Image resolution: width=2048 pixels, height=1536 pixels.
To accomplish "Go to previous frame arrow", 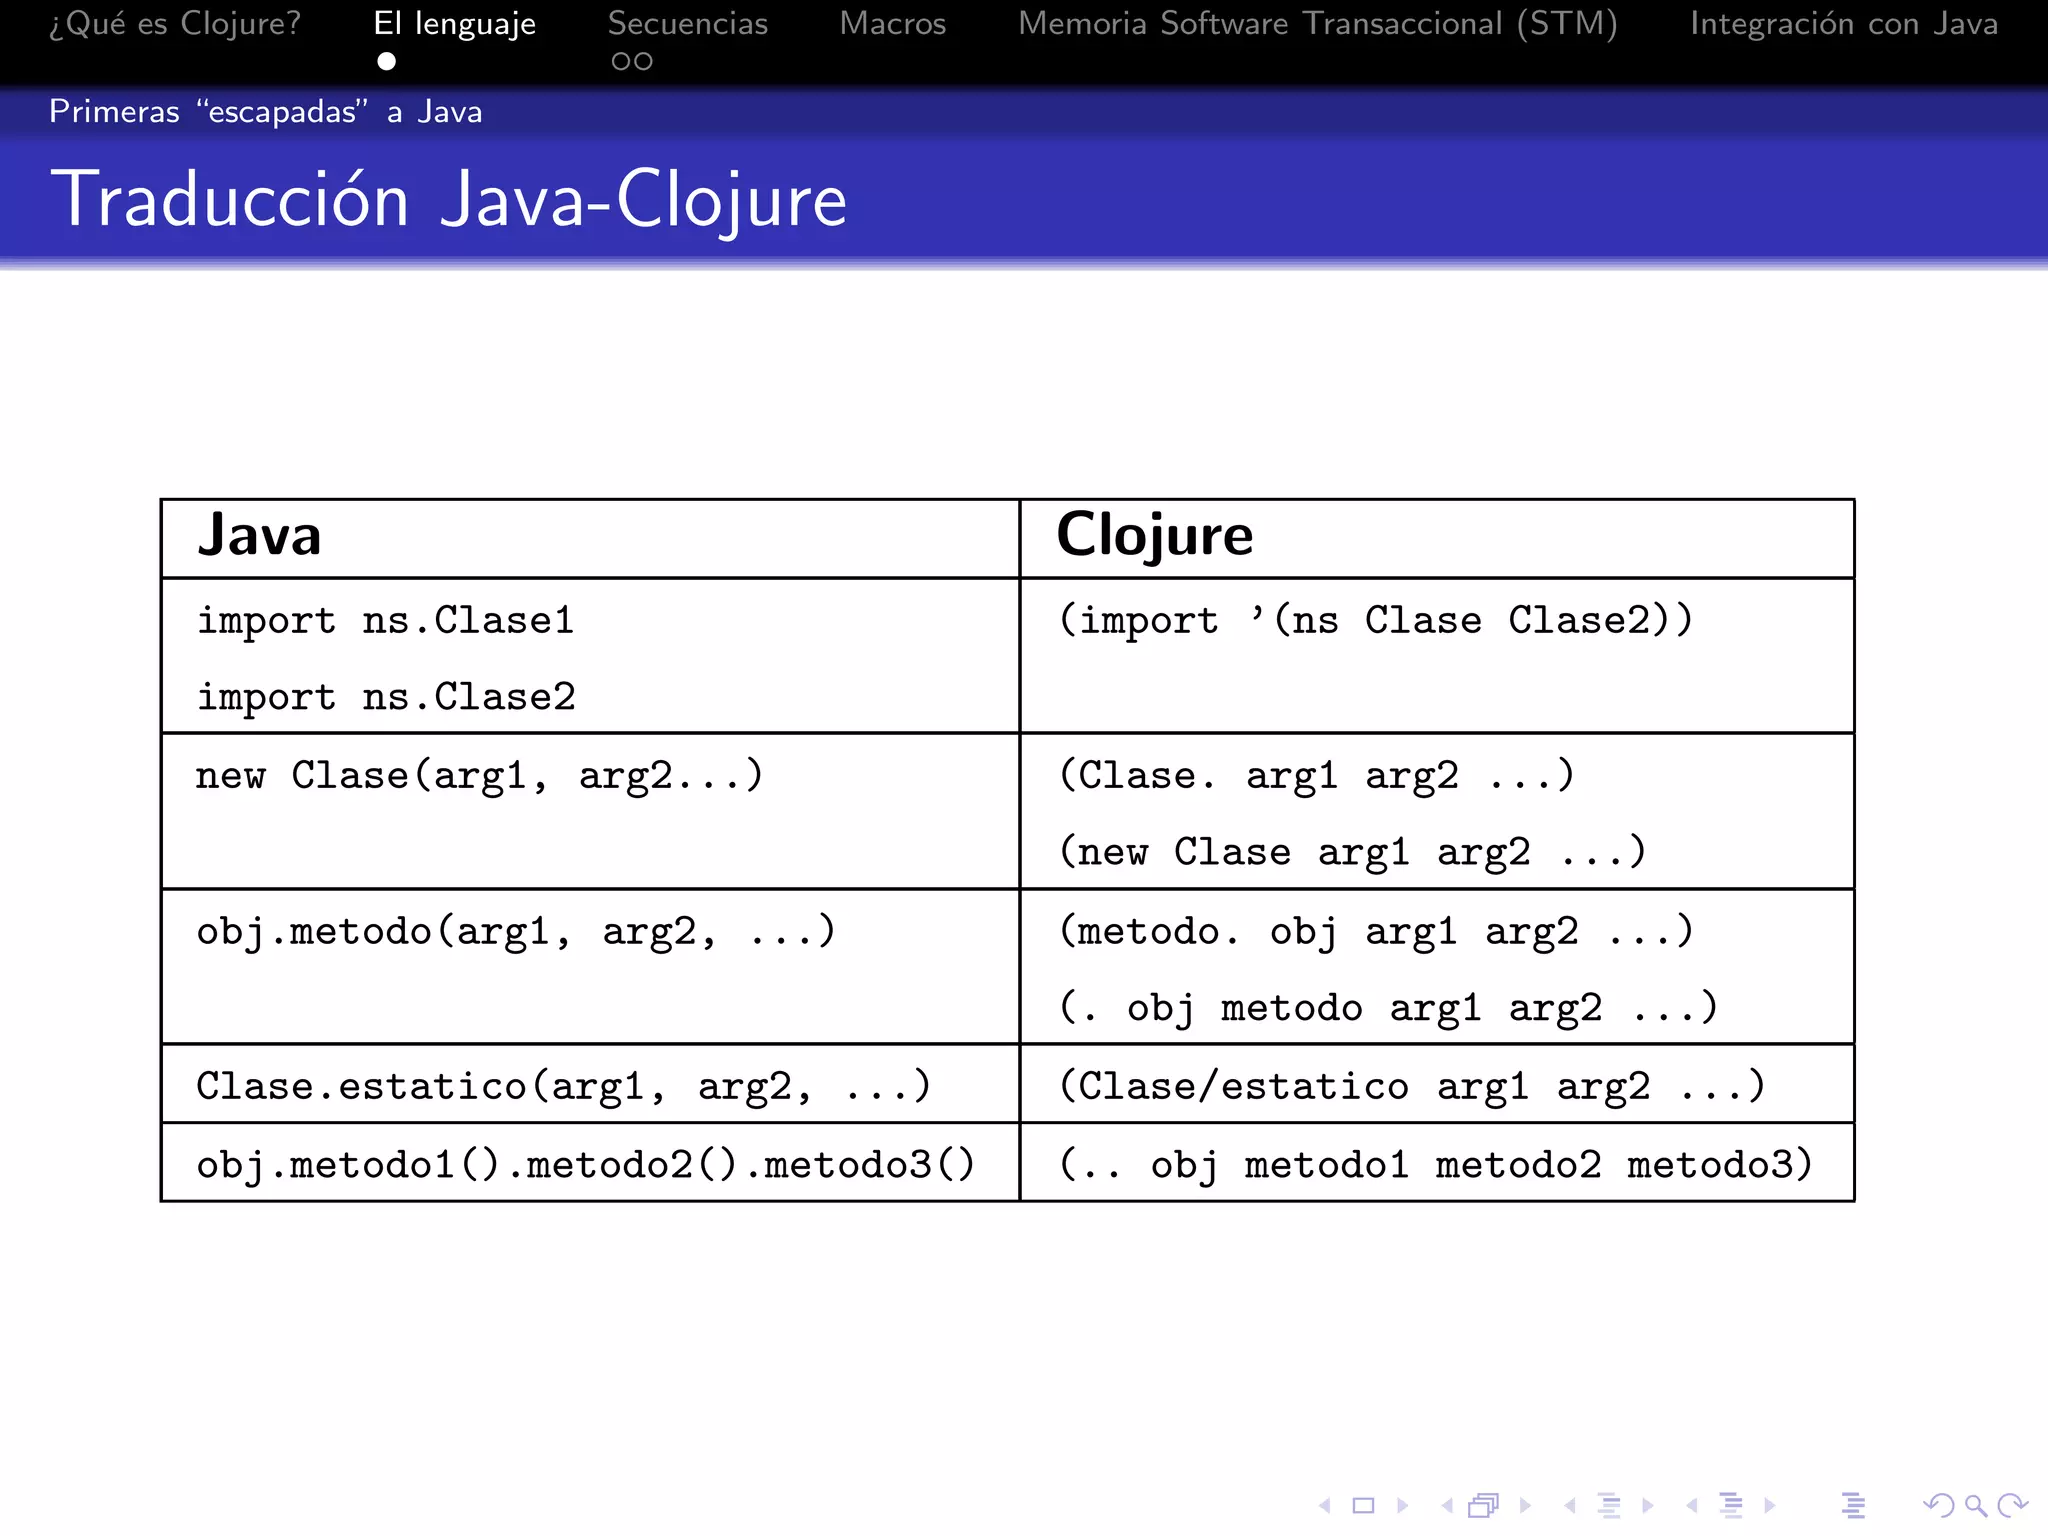I will pyautogui.click(x=1447, y=1505).
